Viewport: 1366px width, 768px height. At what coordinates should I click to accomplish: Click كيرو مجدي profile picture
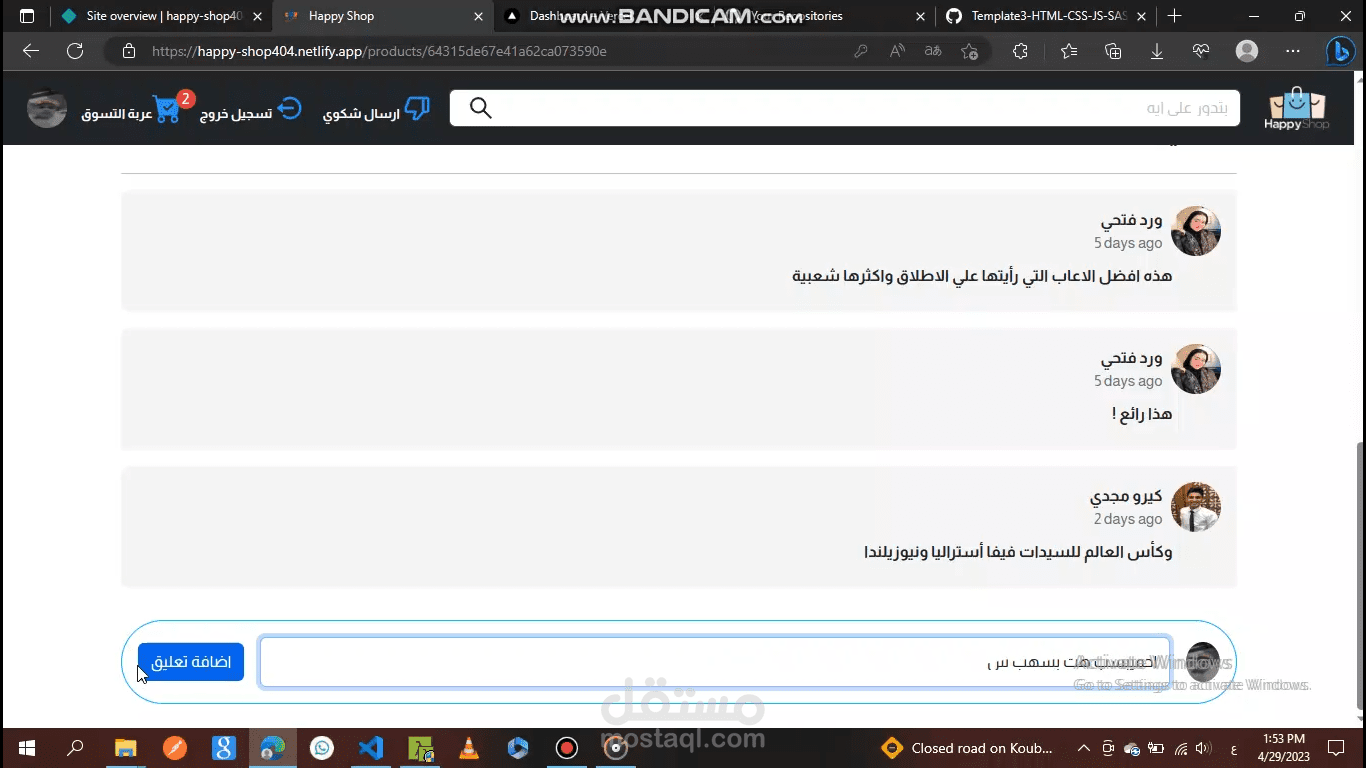pyautogui.click(x=1196, y=507)
